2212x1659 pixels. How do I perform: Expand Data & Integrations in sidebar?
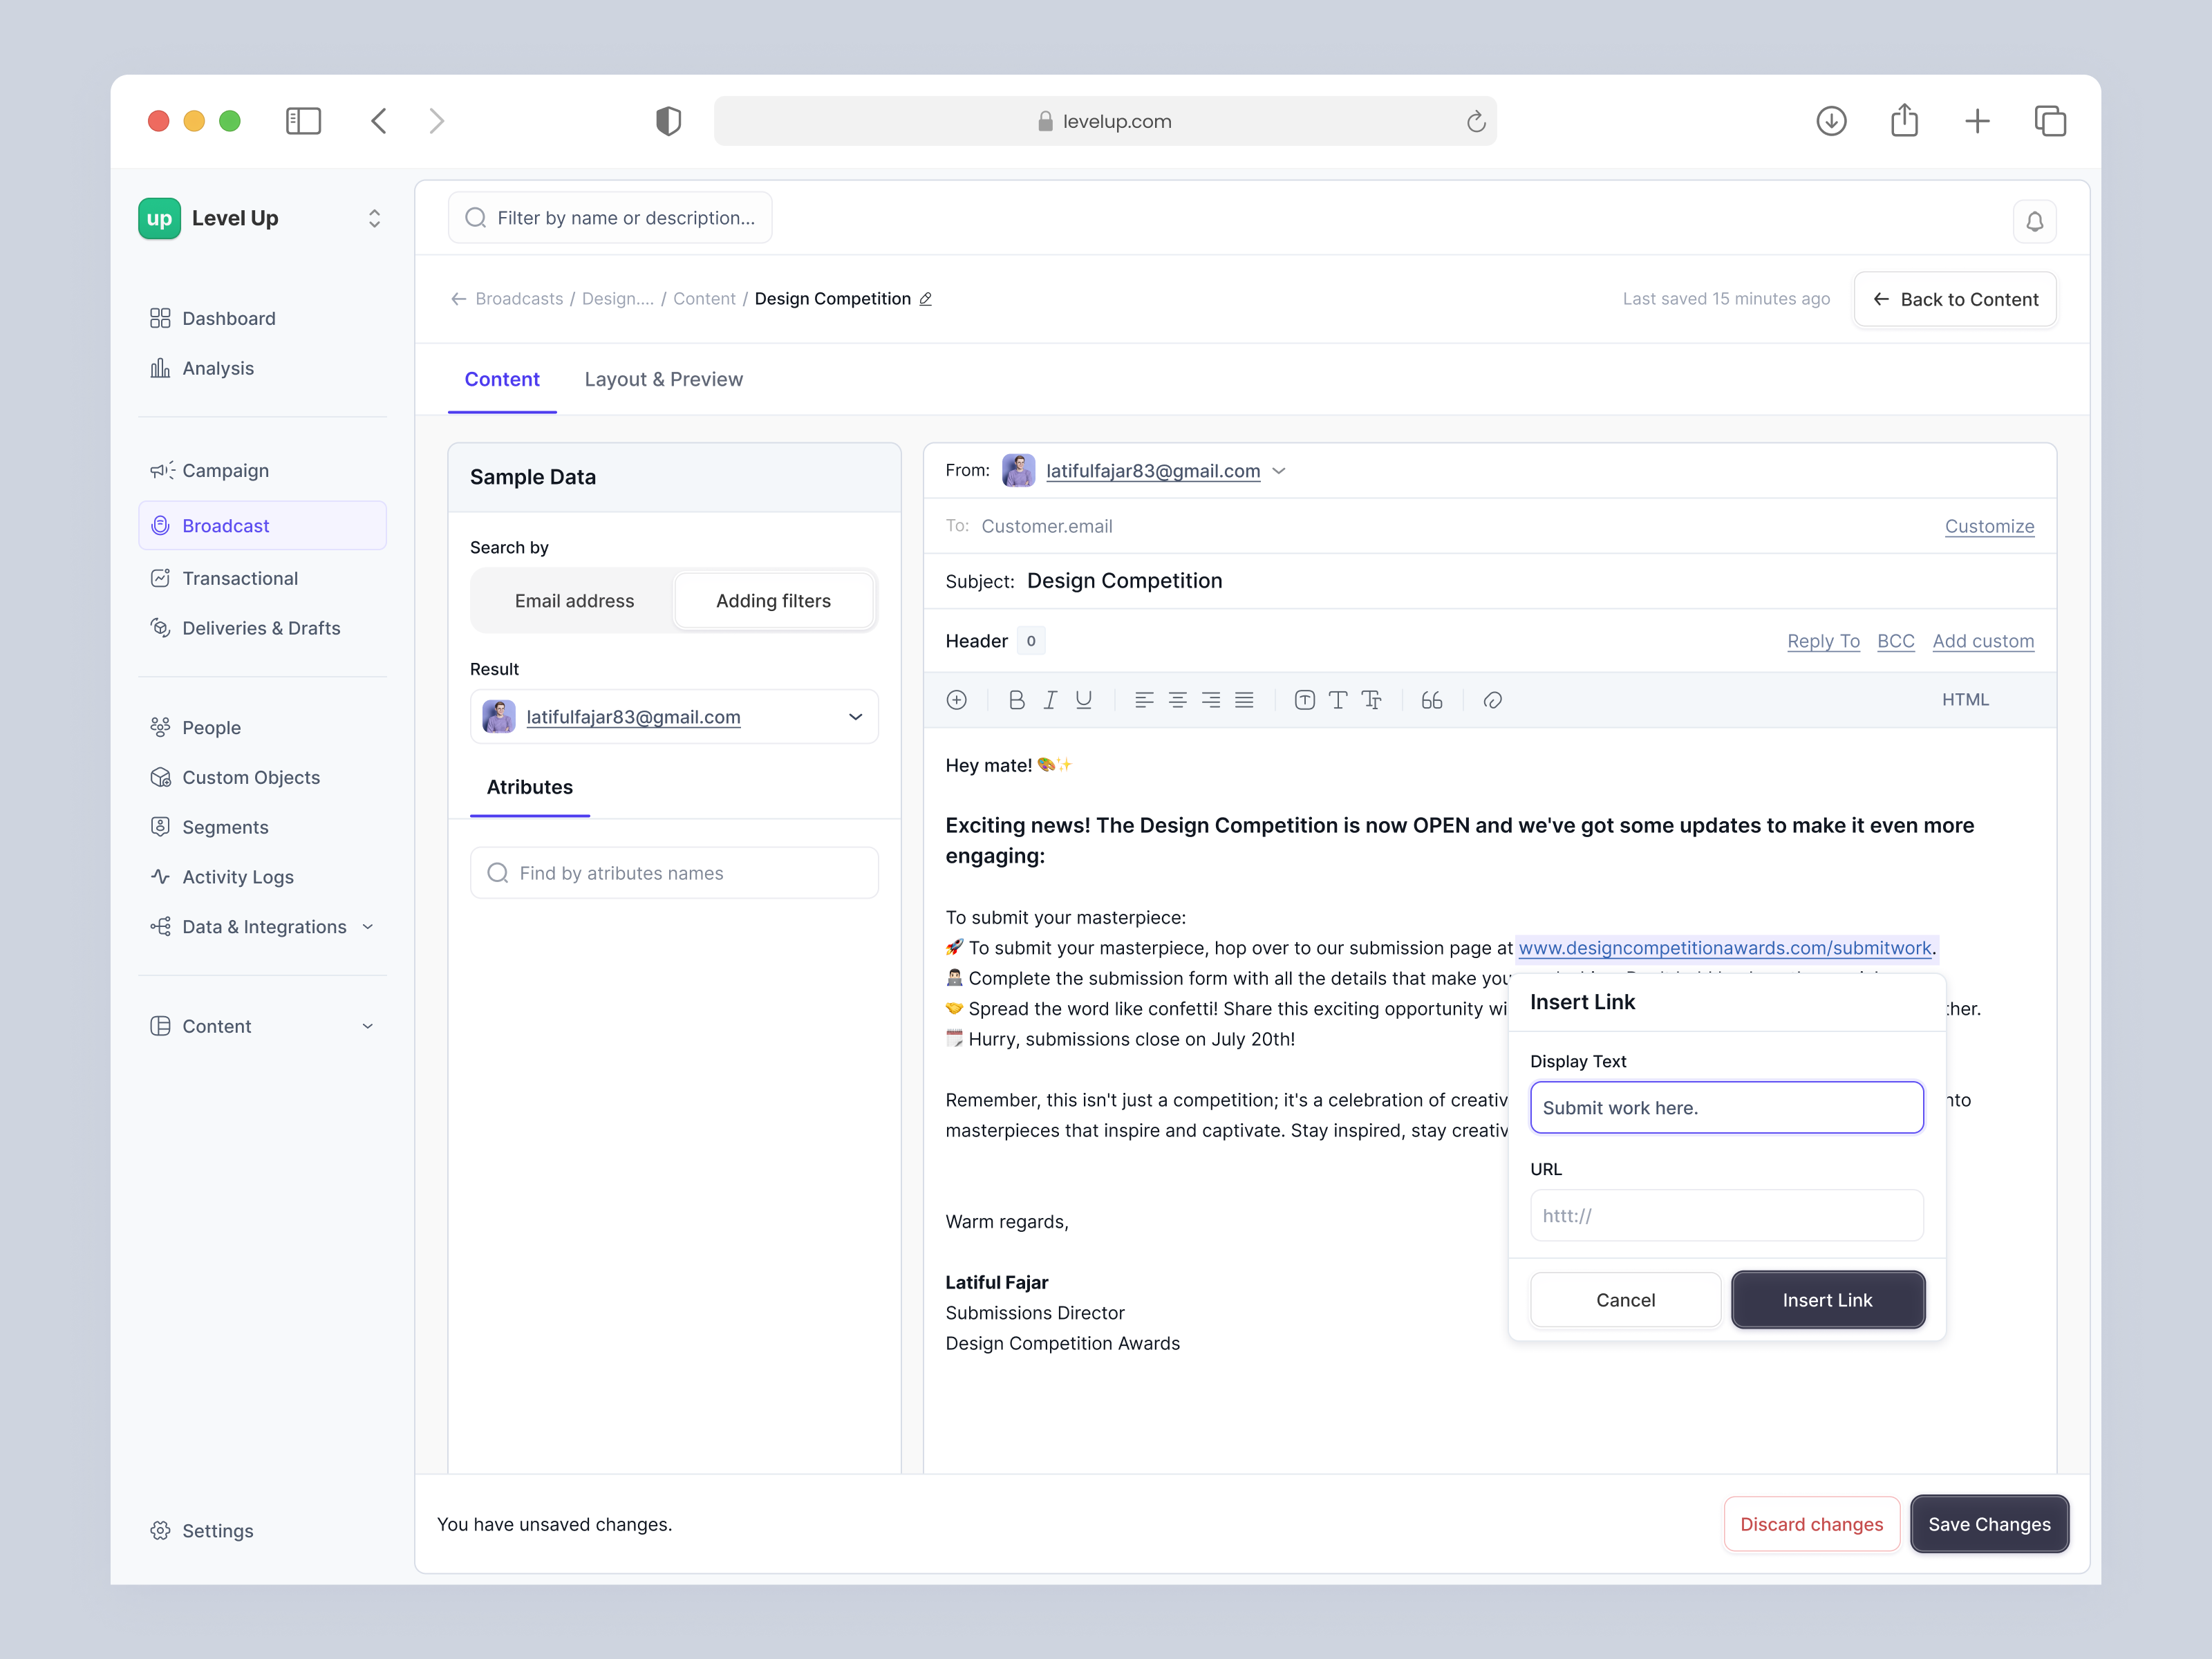[x=367, y=927]
